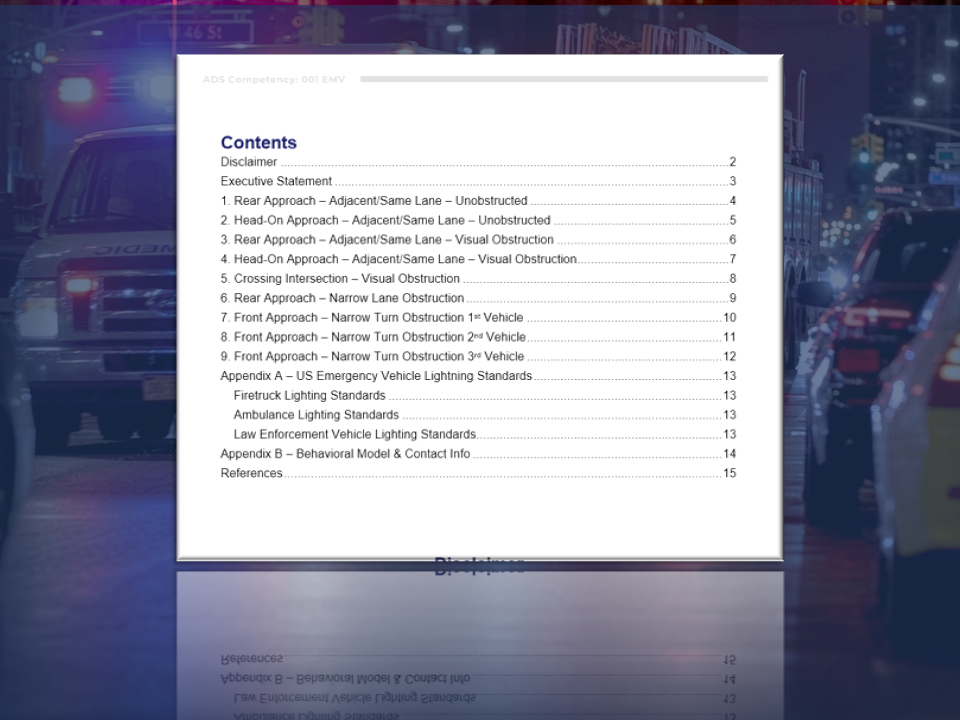Click the 'ADS Competency: 001 EMV' header text
960x720 pixels.
pos(274,80)
